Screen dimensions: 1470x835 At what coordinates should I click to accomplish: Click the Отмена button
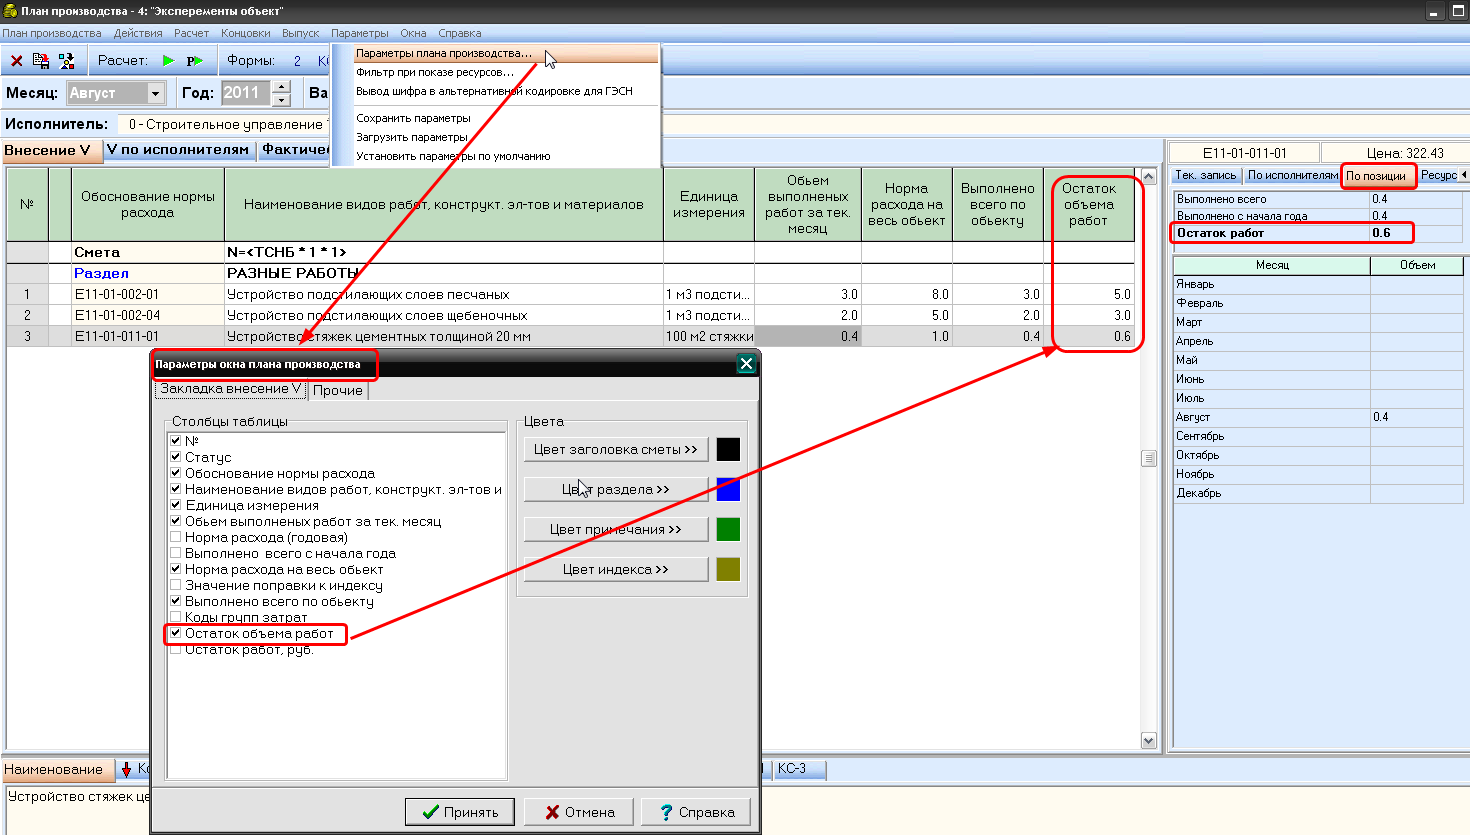579,812
